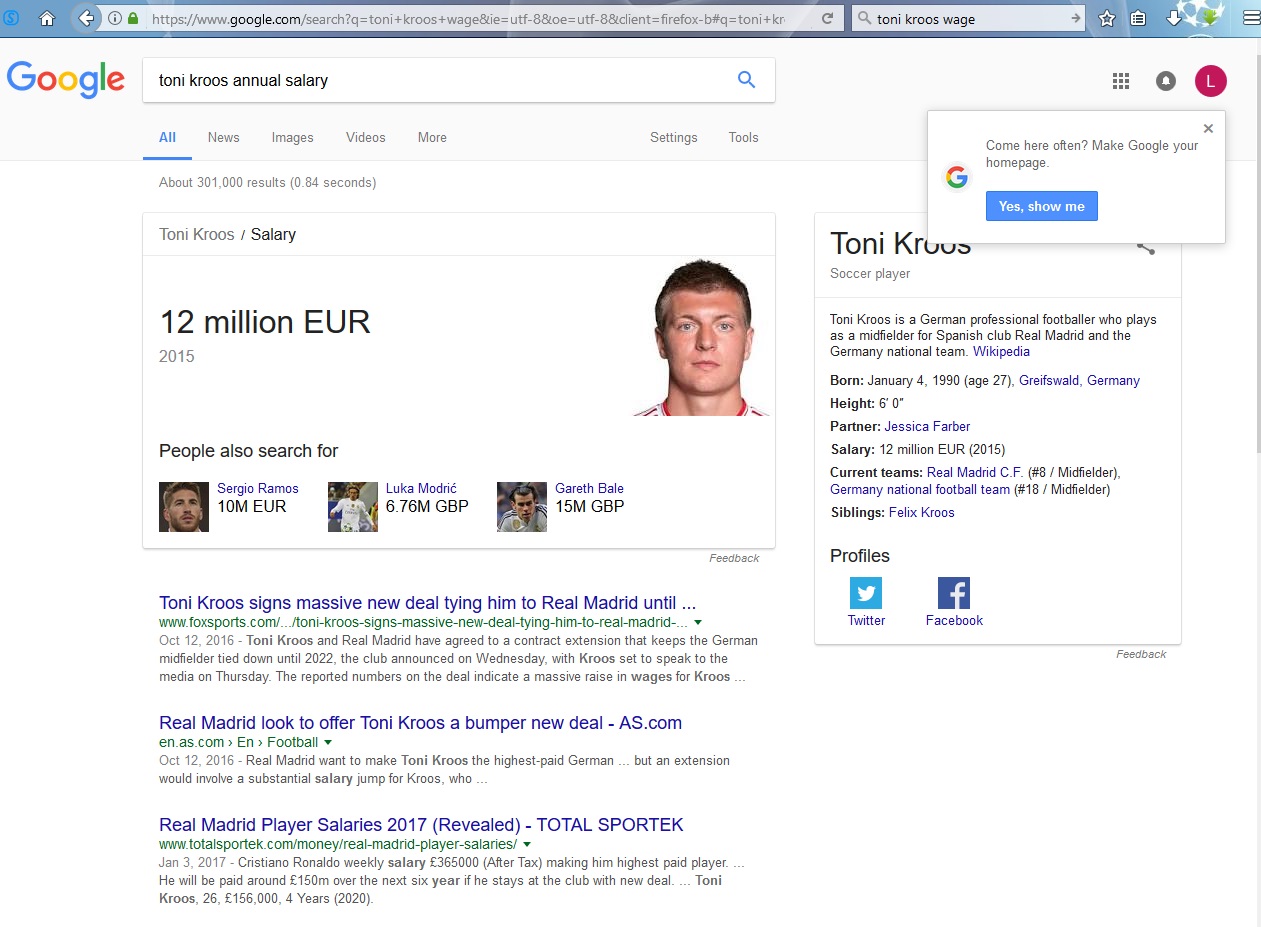1261x927 pixels.
Task: Dismiss the homepage prompt with the X
Action: pyautogui.click(x=1208, y=128)
